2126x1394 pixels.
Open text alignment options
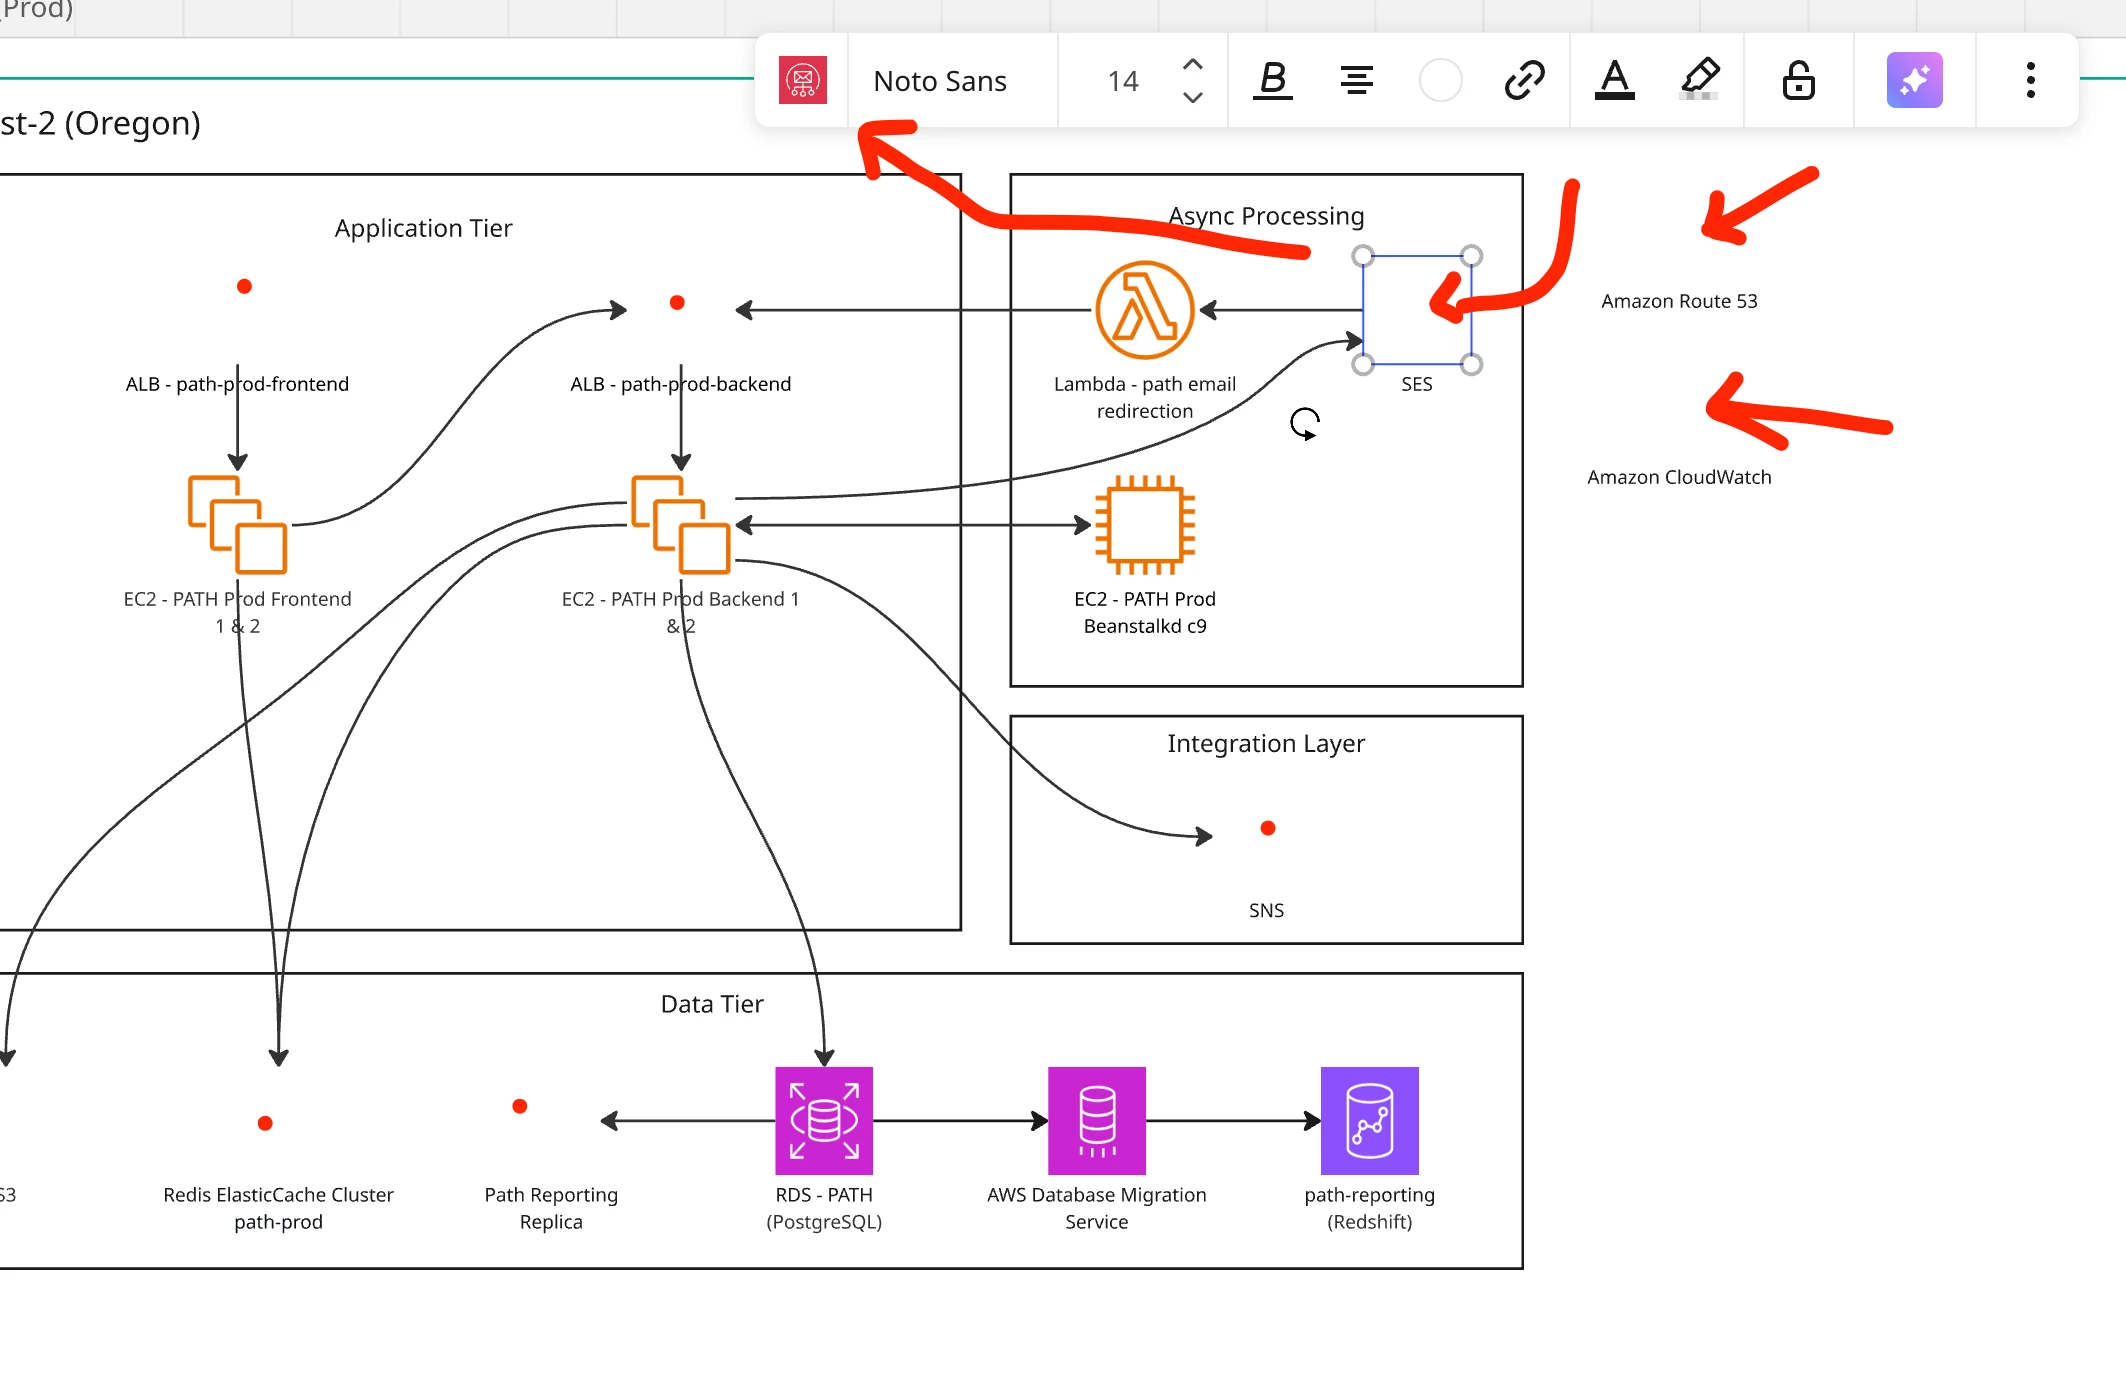(x=1356, y=80)
